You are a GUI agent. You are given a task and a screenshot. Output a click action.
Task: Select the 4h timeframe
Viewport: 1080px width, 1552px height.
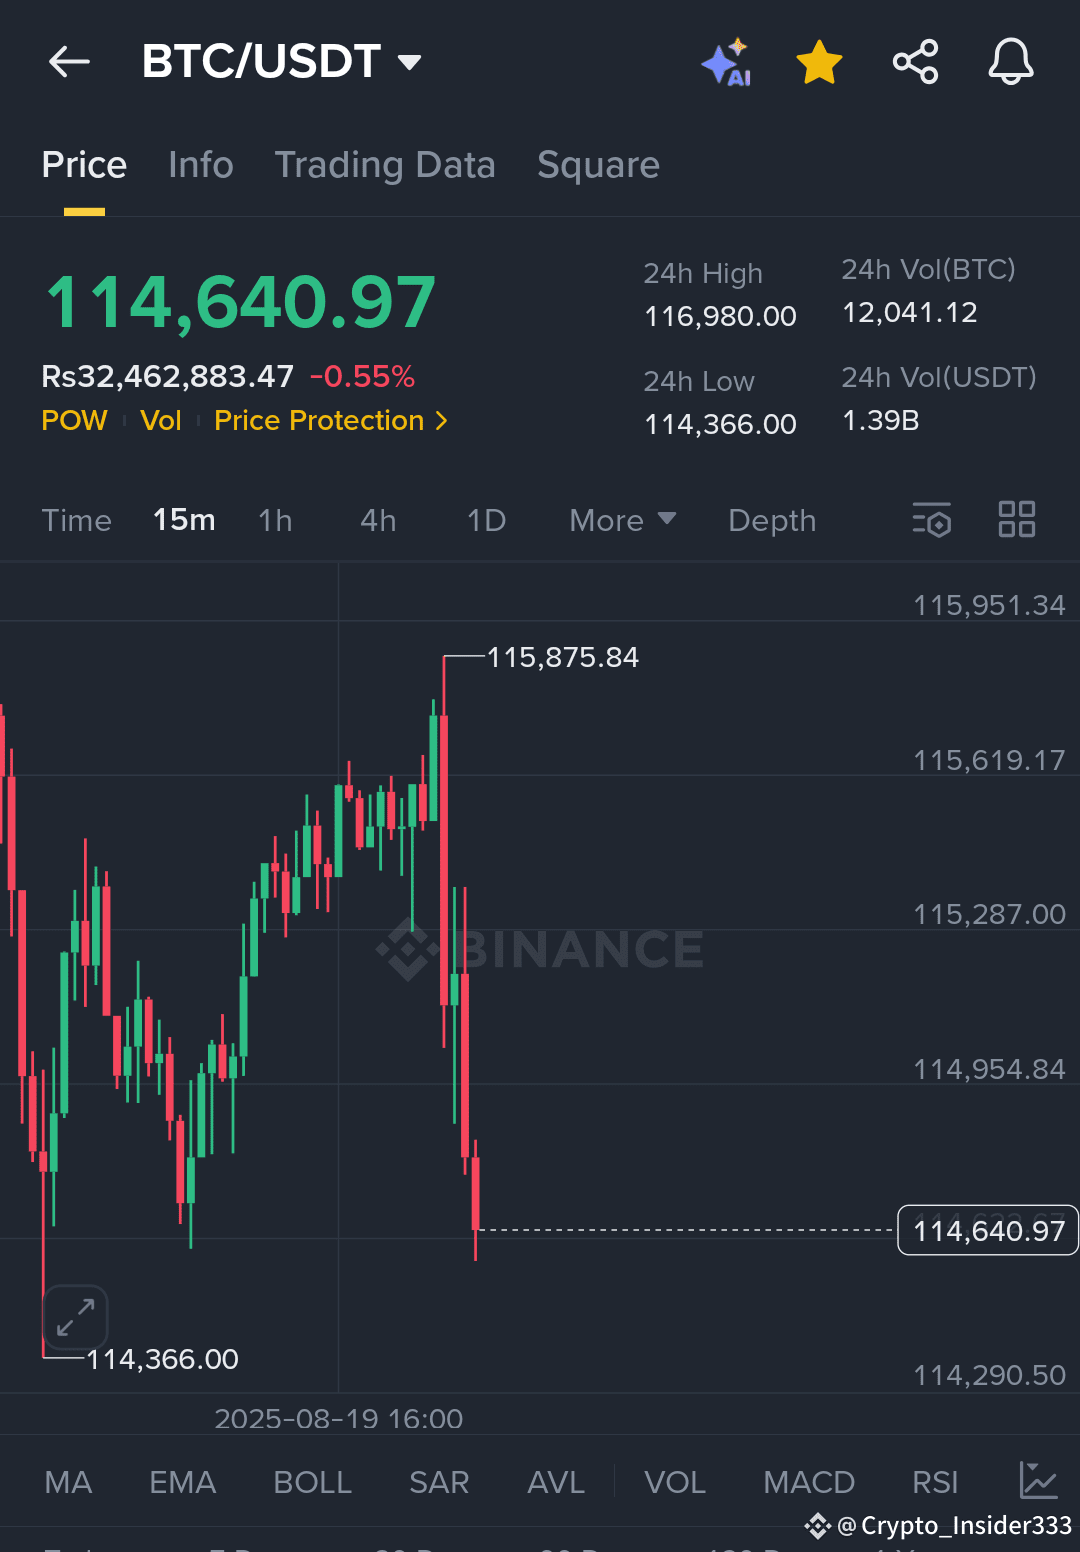pos(378,520)
